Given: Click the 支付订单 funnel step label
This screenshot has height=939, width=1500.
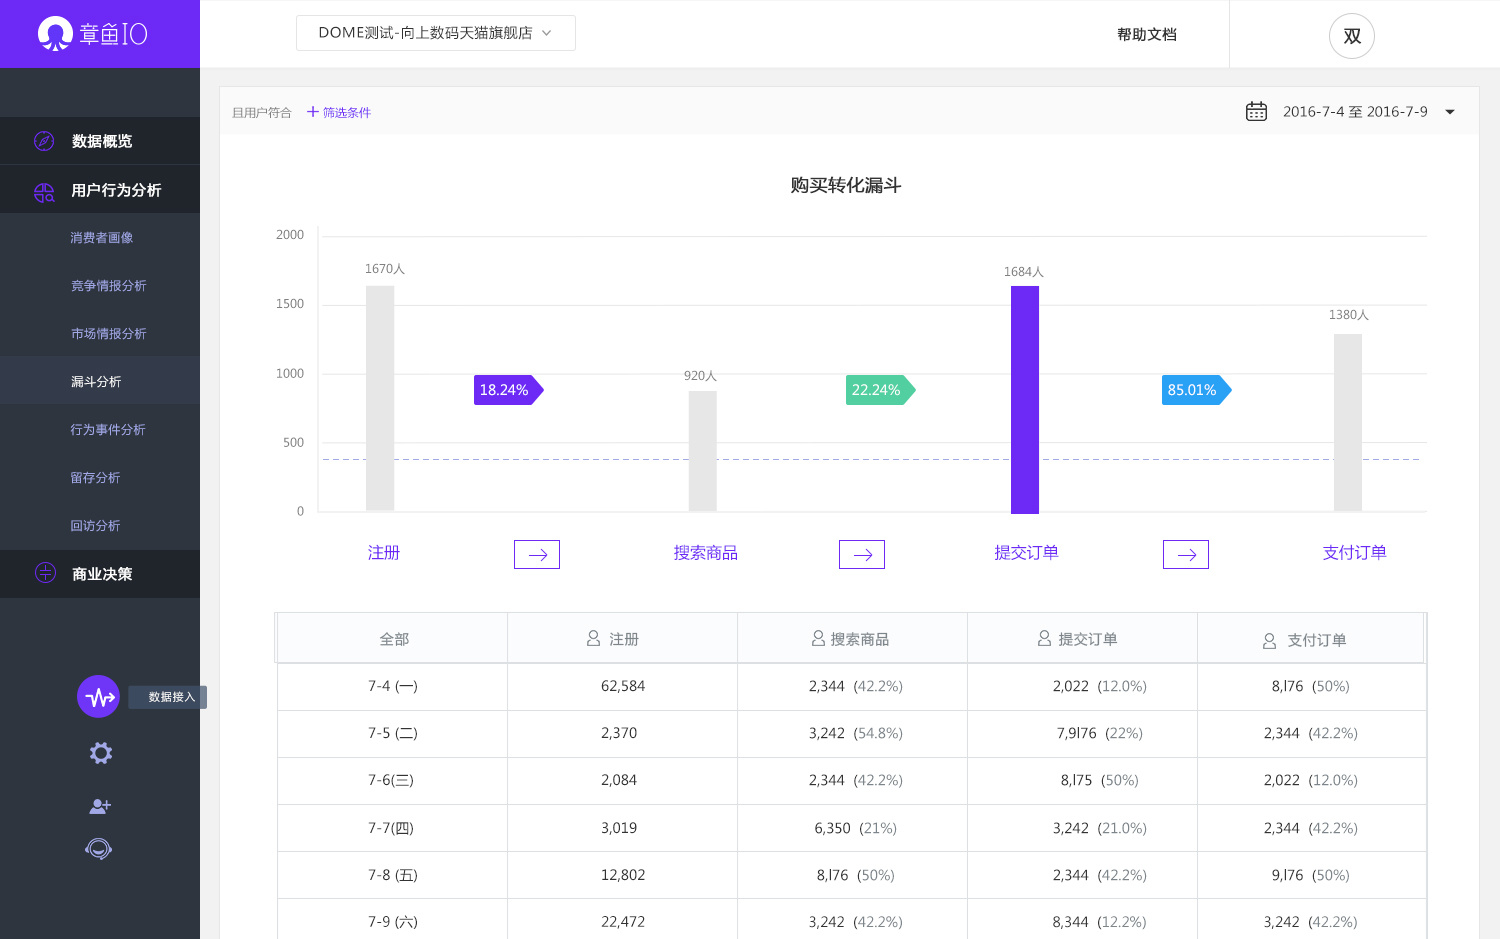Looking at the screenshot, I should point(1354,552).
